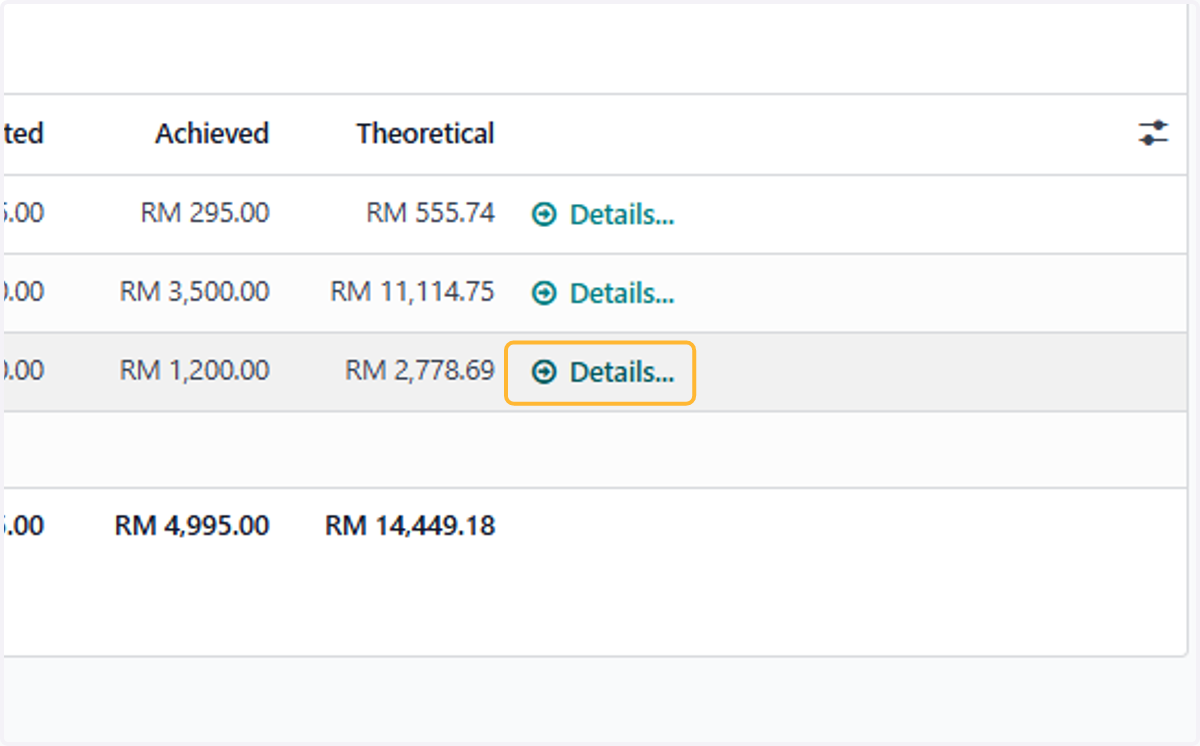The image size is (1200, 746).
Task: Open Details for RM 2,778.69 row
Action: pyautogui.click(x=601, y=372)
